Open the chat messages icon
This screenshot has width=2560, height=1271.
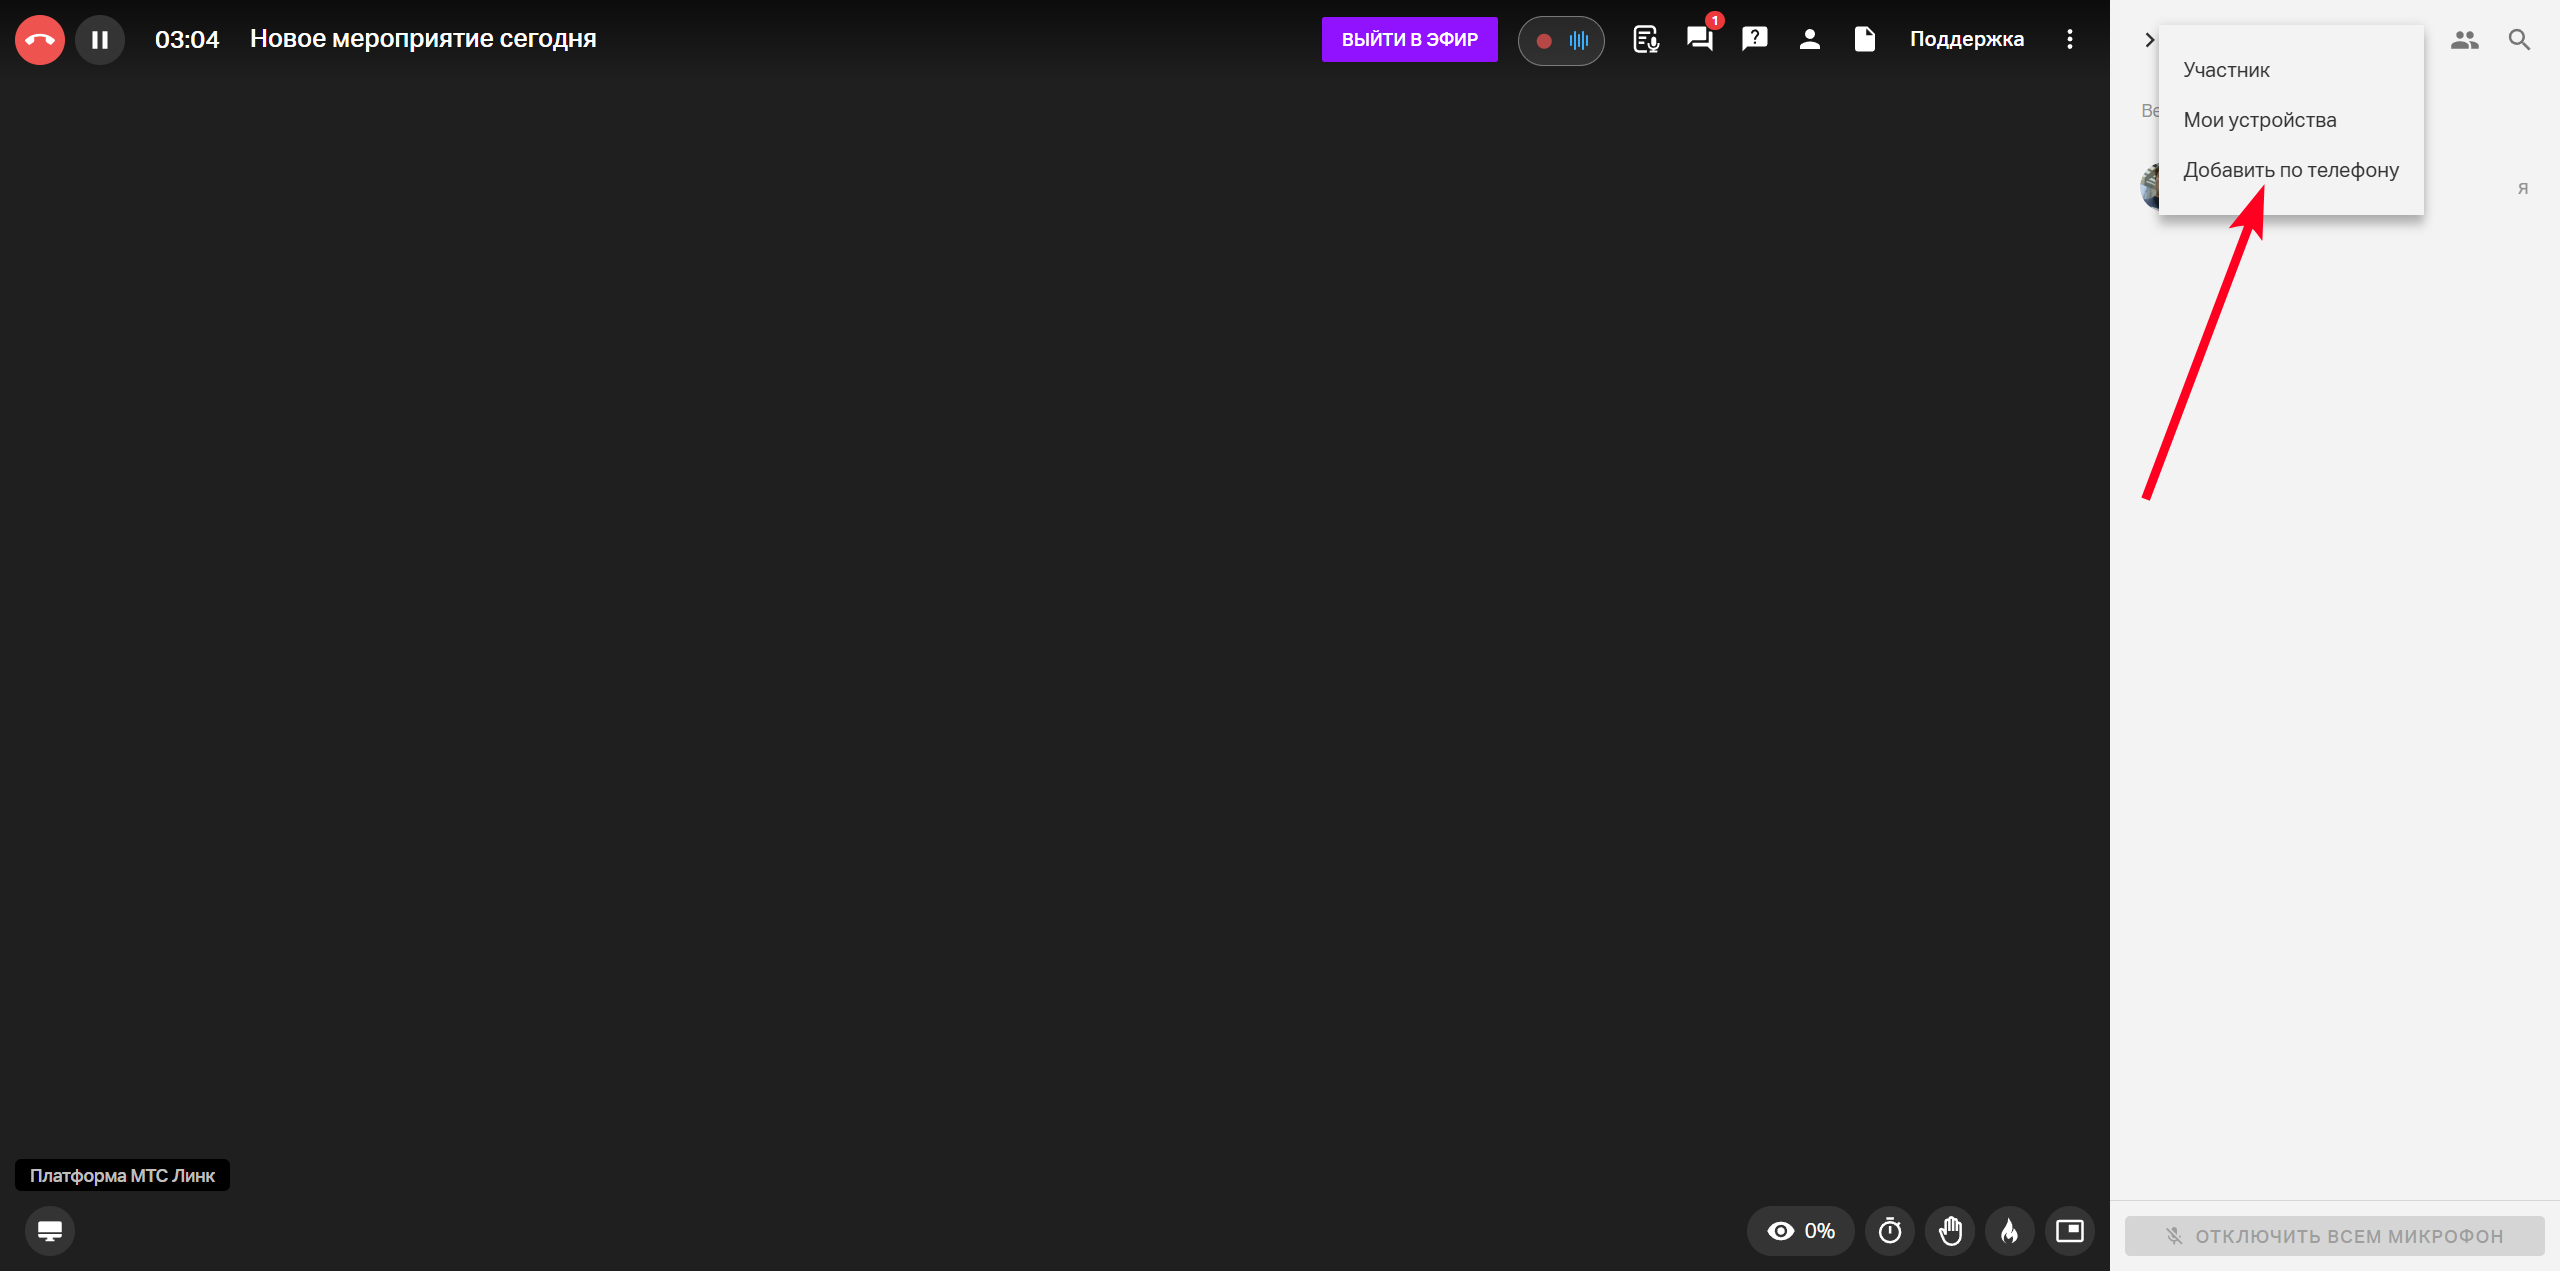coord(1699,39)
